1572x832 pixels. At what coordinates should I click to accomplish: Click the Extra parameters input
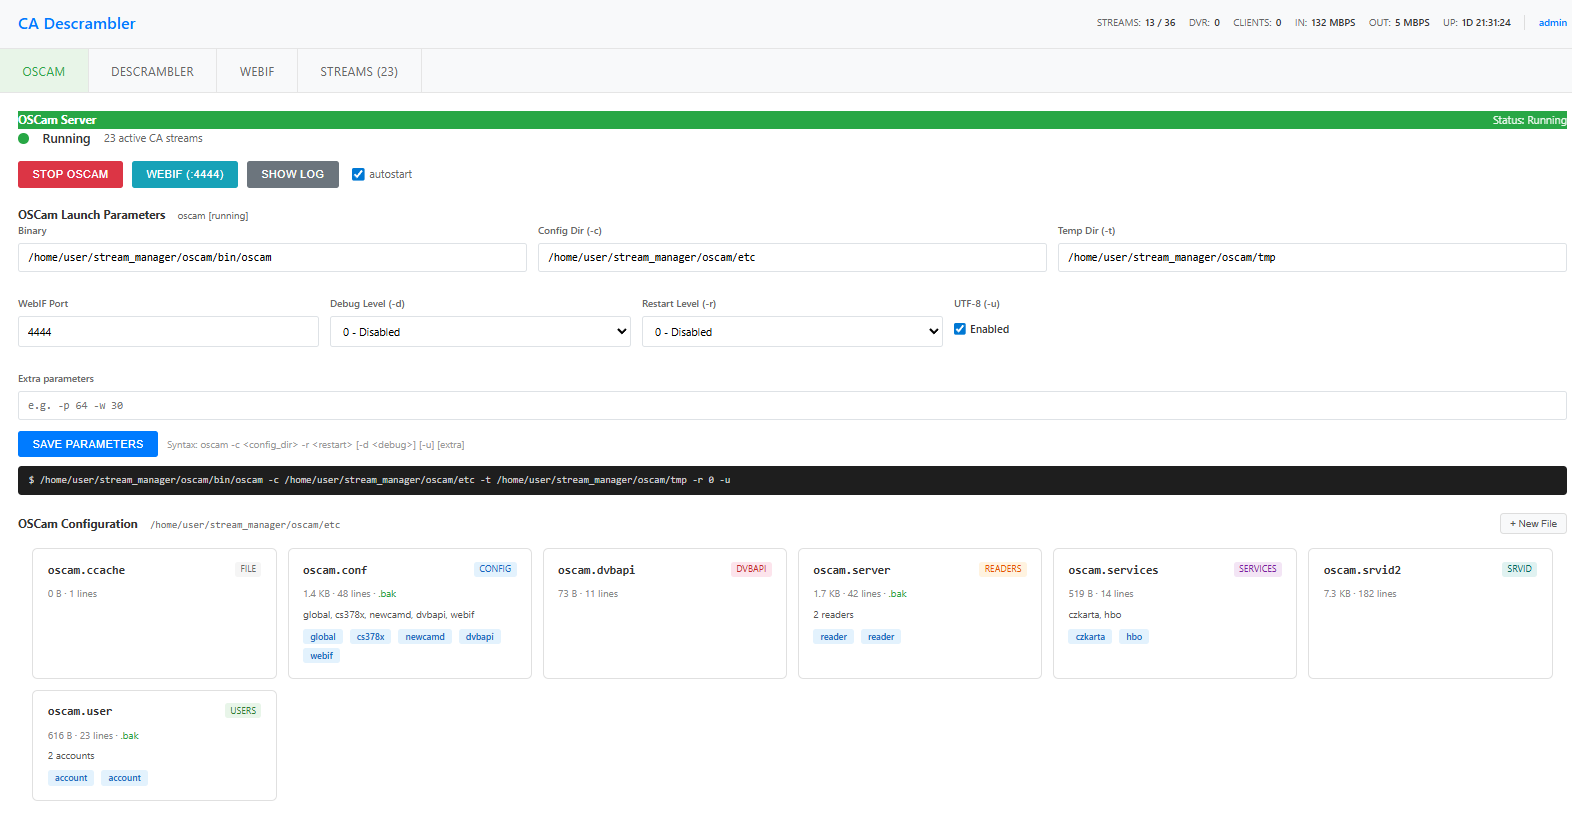click(x=792, y=405)
